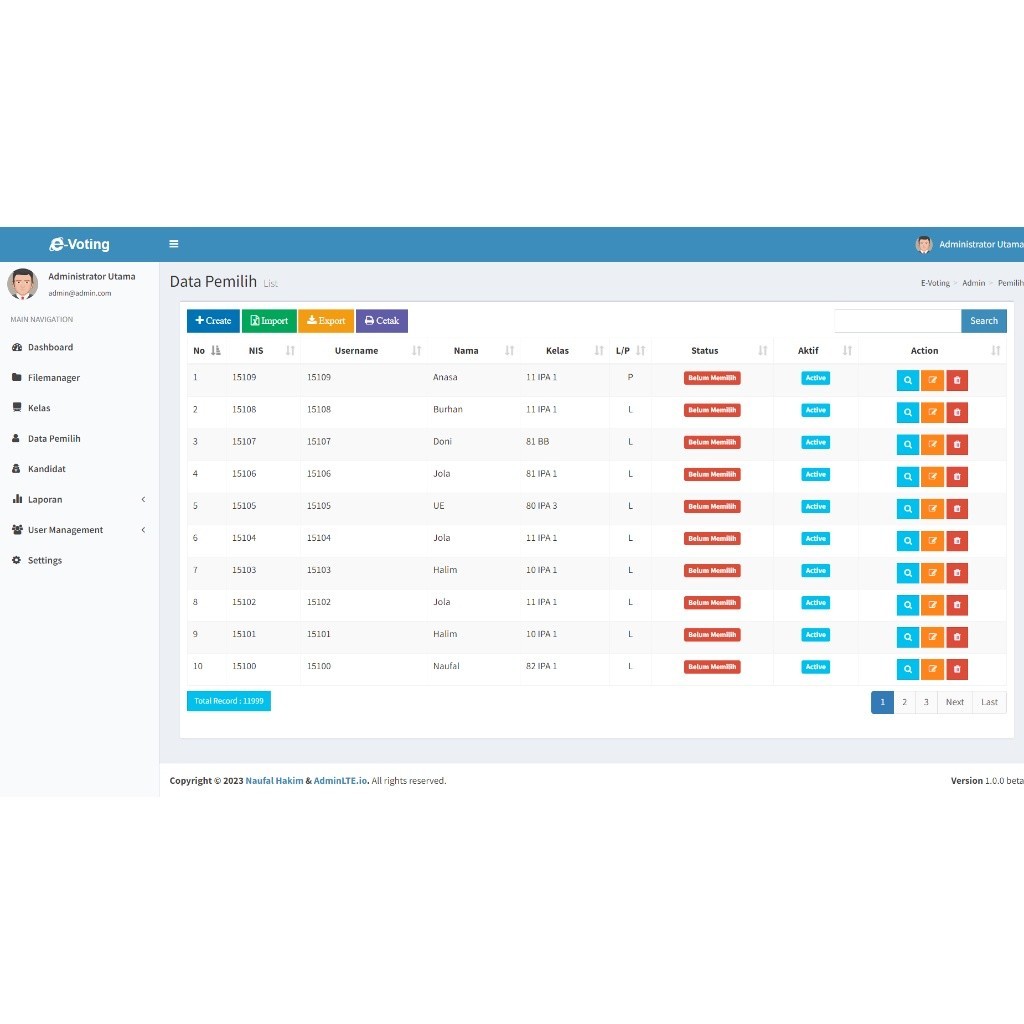This screenshot has width=1024, height=1024.
Task: Go to page 2 of pagination
Action: coord(904,702)
